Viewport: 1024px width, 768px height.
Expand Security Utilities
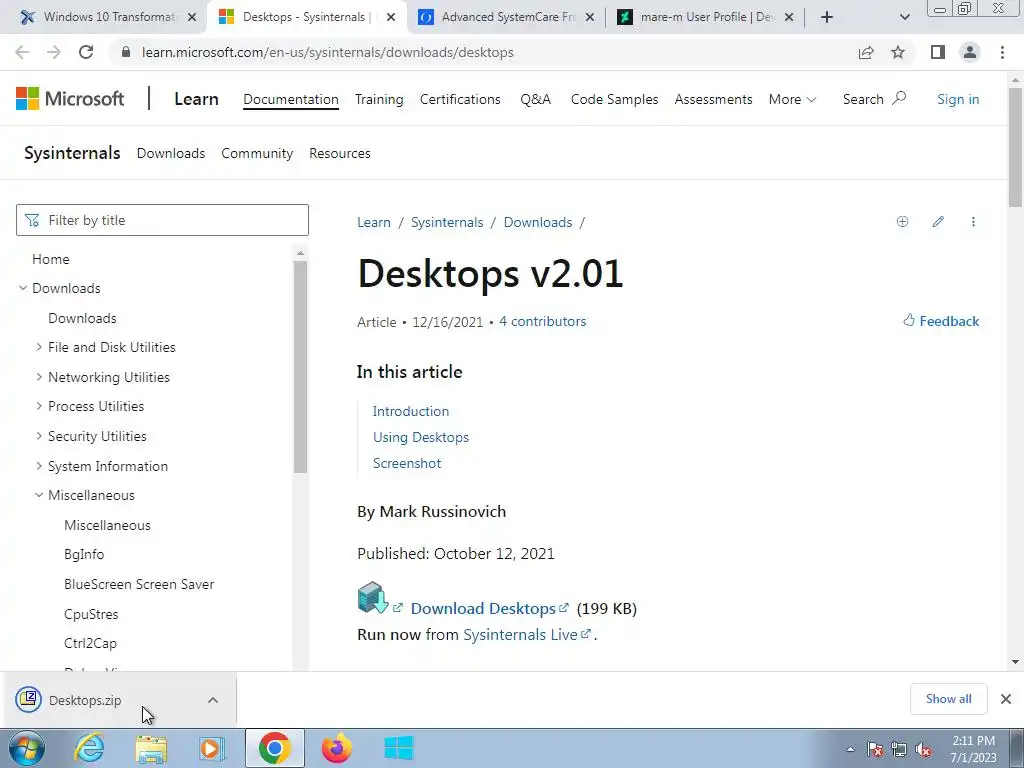(39, 436)
